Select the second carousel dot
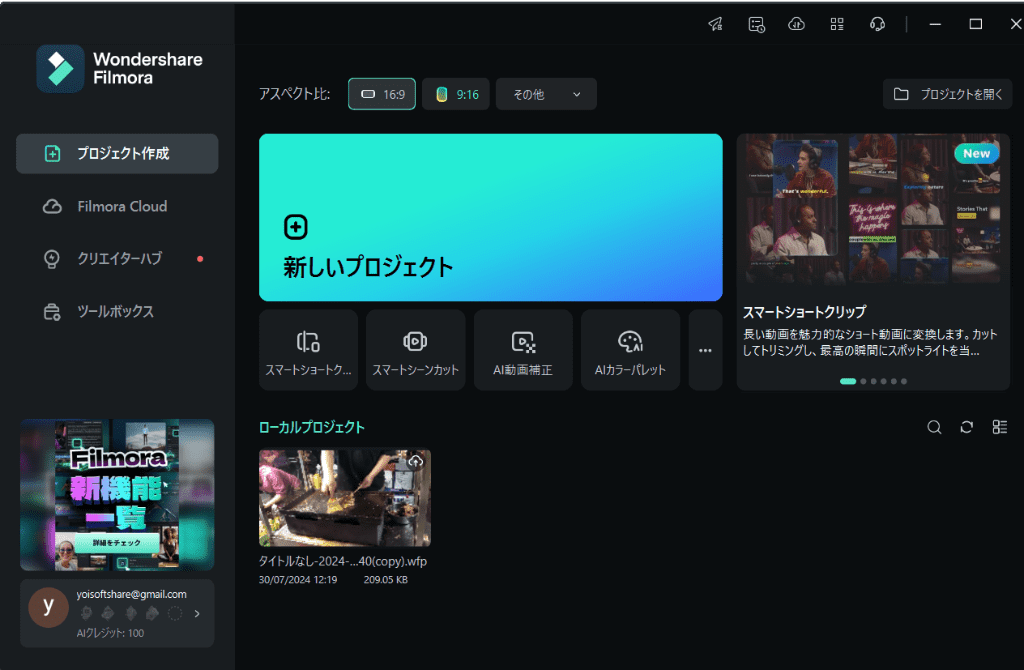Screen dimensions: 1024x670 click(863, 381)
